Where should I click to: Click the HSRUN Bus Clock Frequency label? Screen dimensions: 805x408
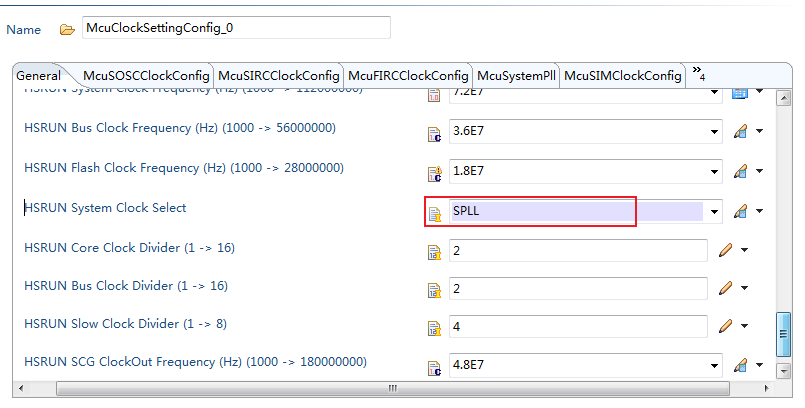point(180,128)
